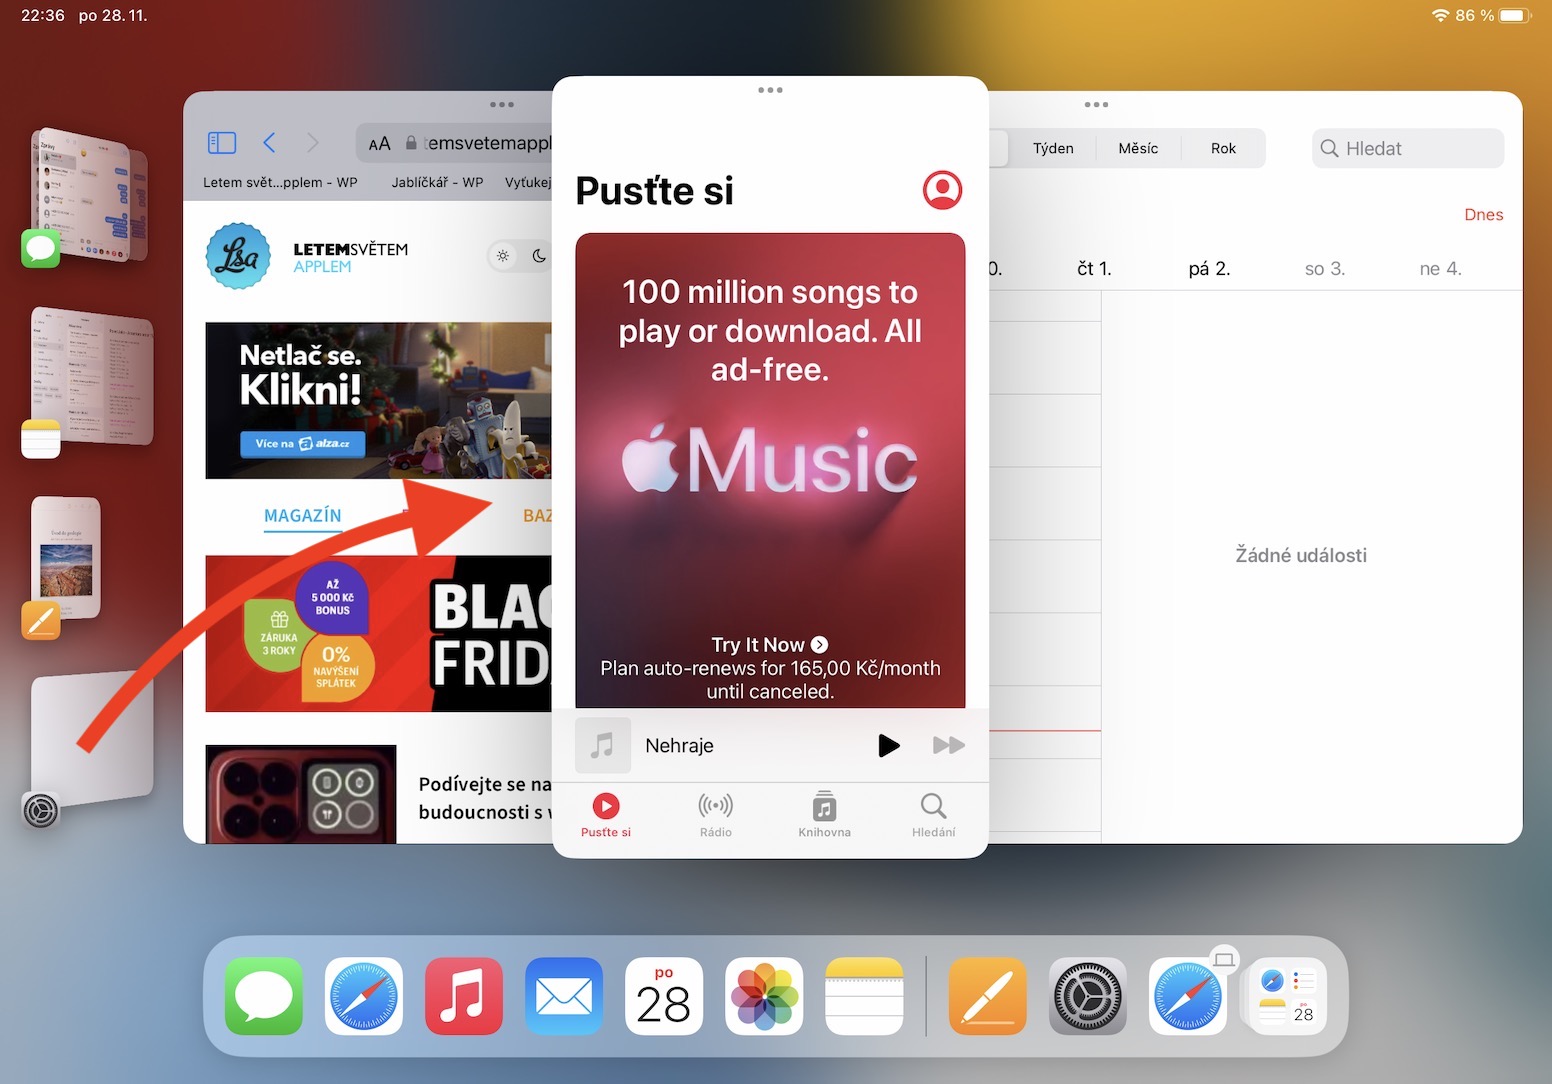Switch website to light mode with sun icon
Screen dimensions: 1552x1084
coord(503,256)
